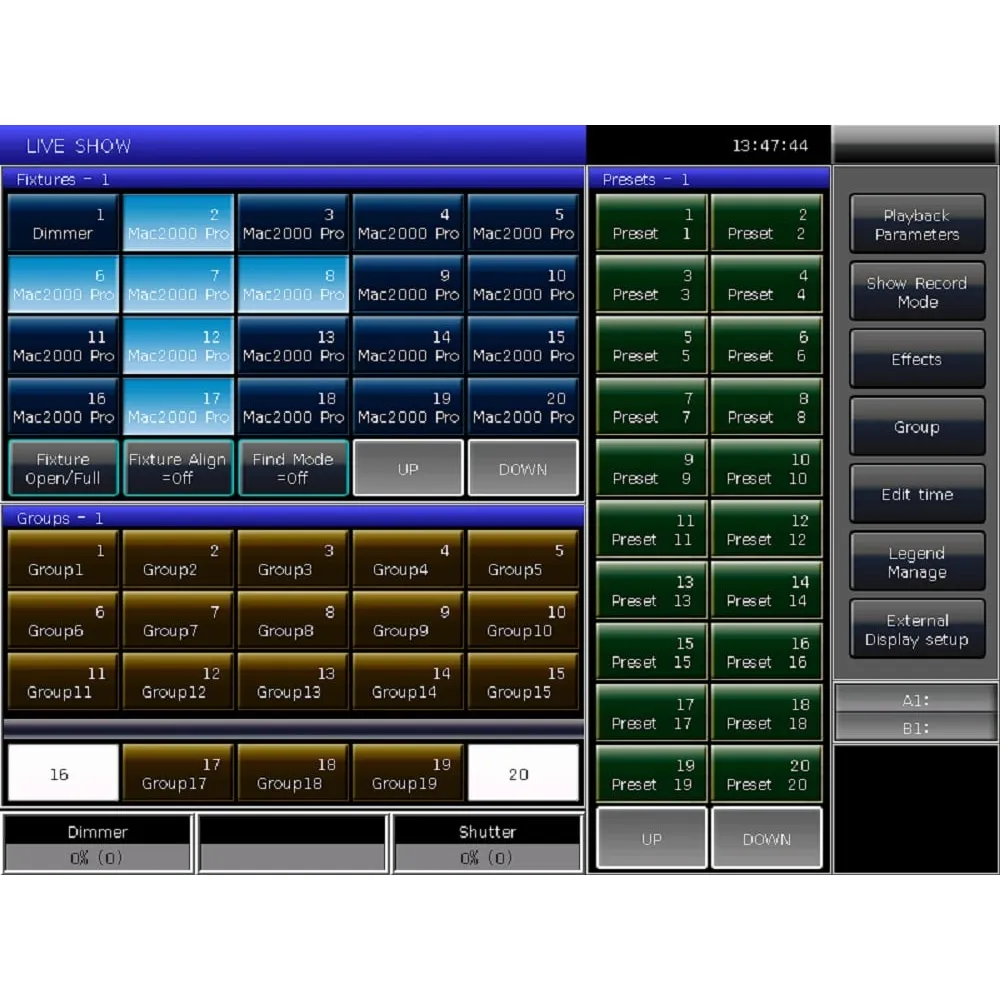Toggle Find Mode =Off
This screenshot has width=1000, height=1000.
(293, 468)
